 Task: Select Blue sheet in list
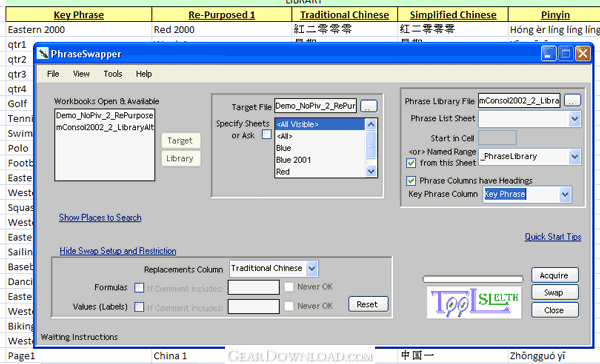[x=320, y=148]
